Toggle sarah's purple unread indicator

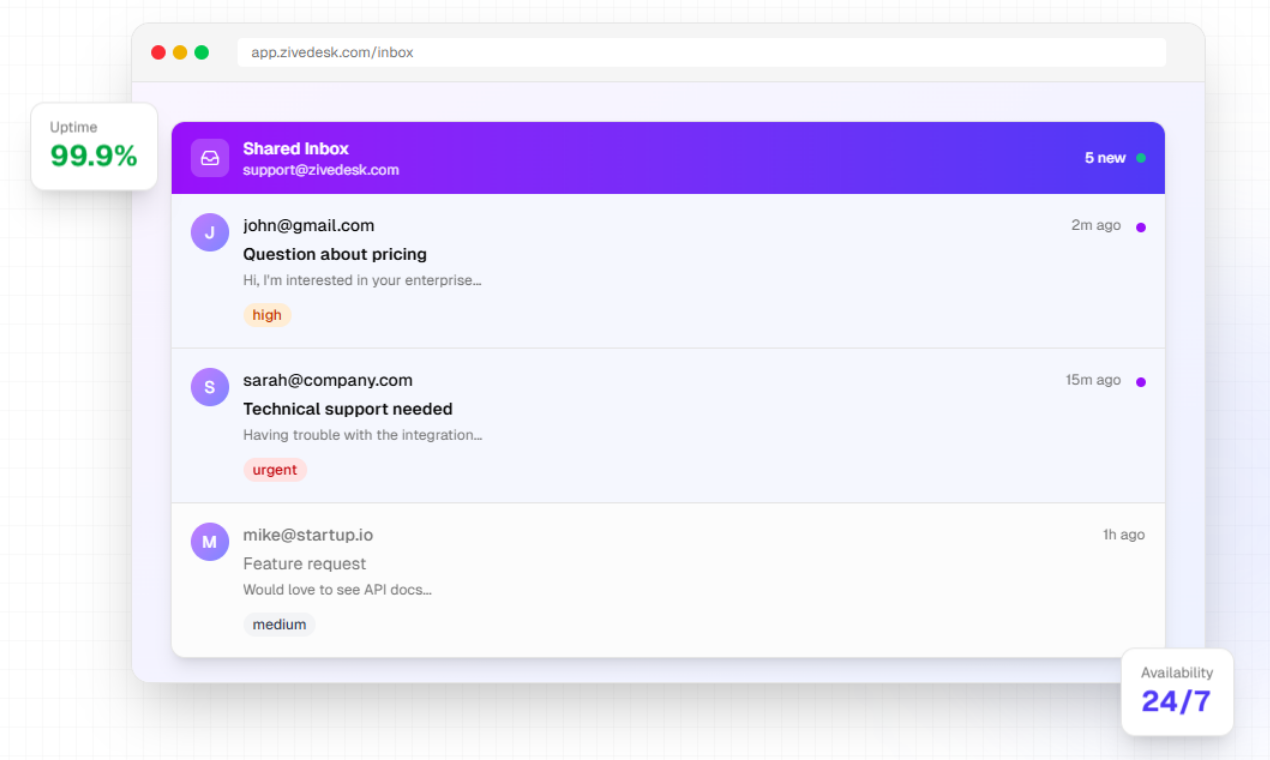pyautogui.click(x=1141, y=381)
